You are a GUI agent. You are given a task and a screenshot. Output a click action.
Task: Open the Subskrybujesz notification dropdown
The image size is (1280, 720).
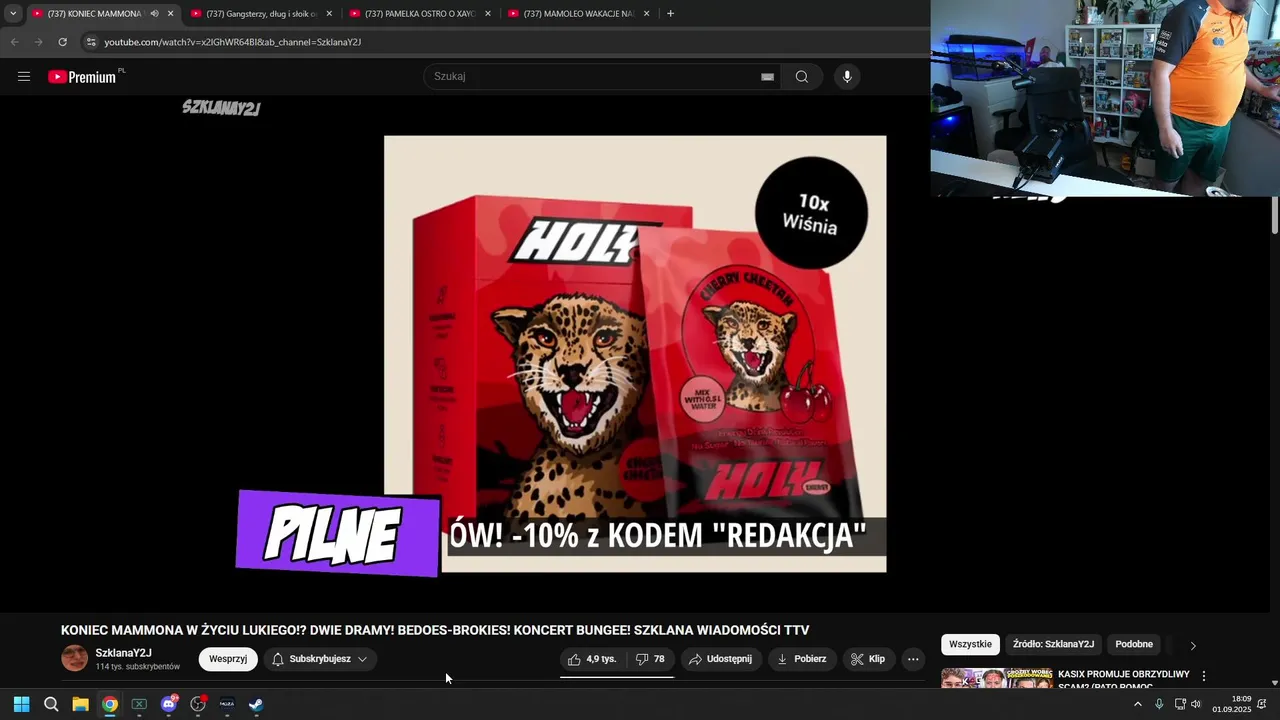[x=319, y=659]
